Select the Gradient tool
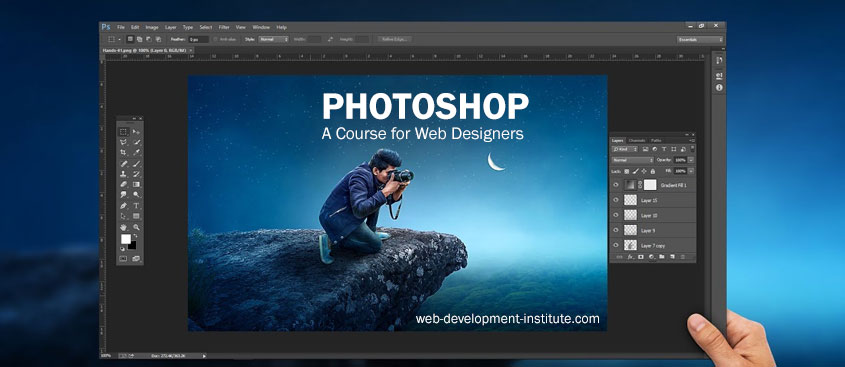The width and height of the screenshot is (845, 367). coord(136,184)
